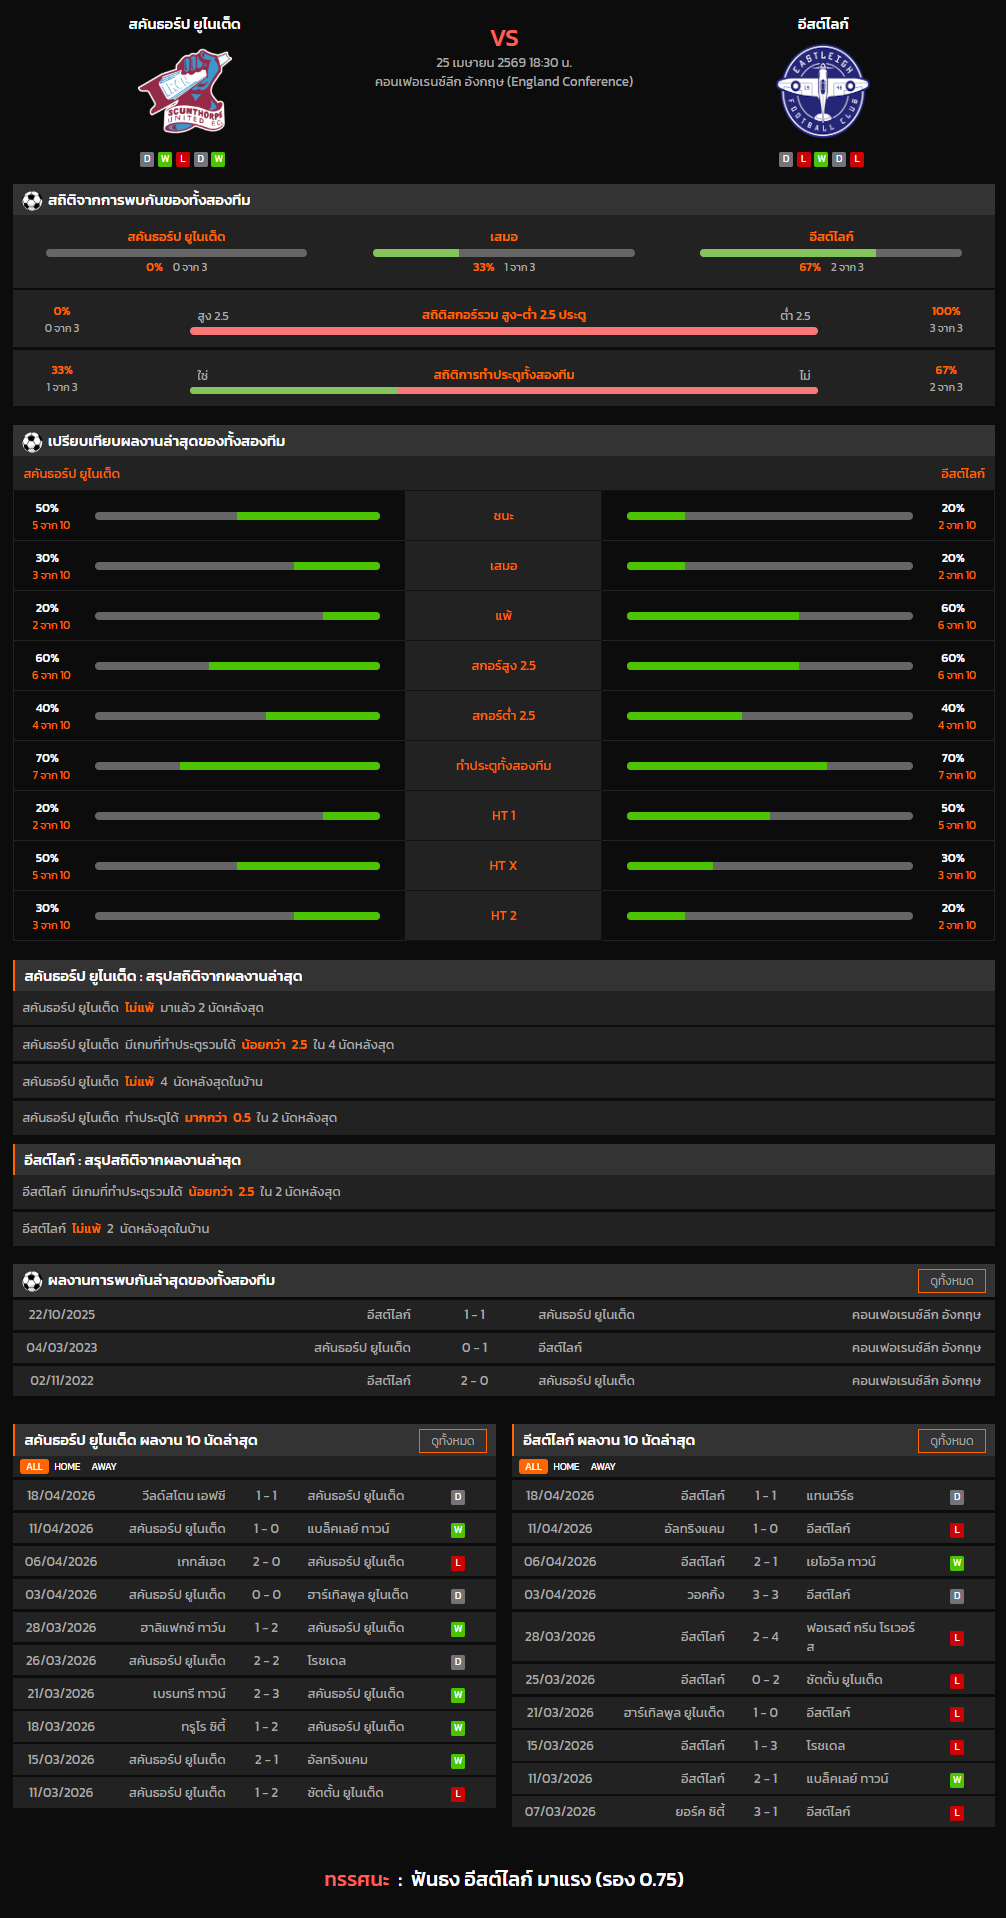Click soccer ball icon beside สถิติจากการพบกันของทั้งสองทีม
Screen dimensions: 1006x1918
click(x=32, y=201)
